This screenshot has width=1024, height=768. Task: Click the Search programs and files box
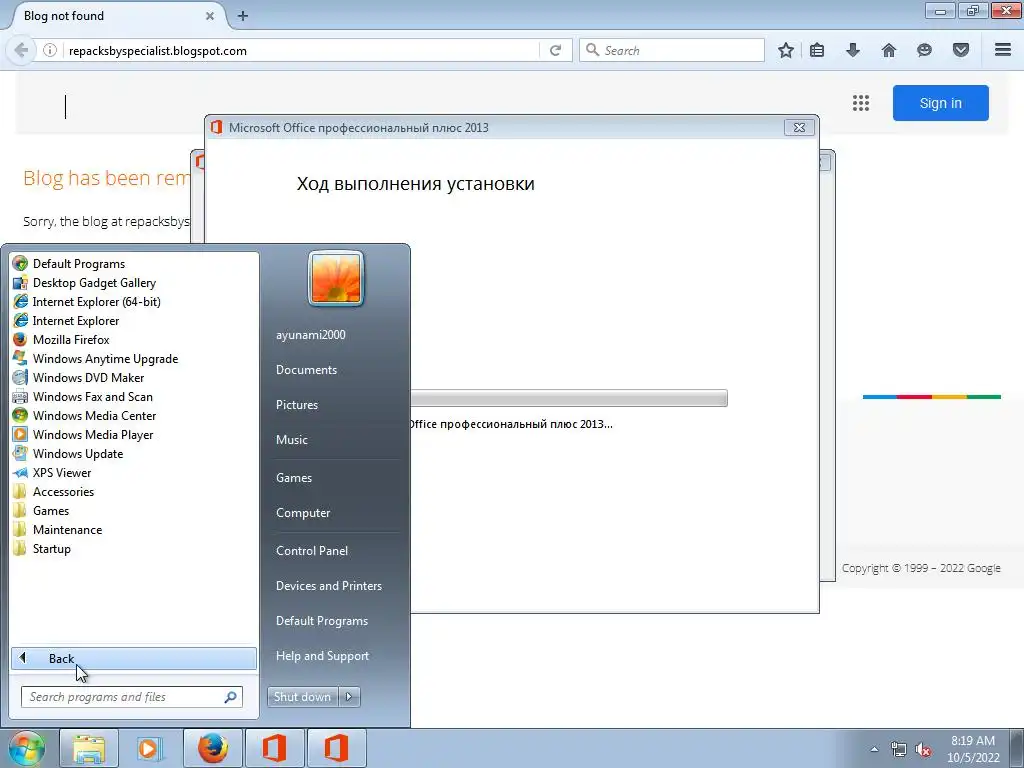pos(132,697)
